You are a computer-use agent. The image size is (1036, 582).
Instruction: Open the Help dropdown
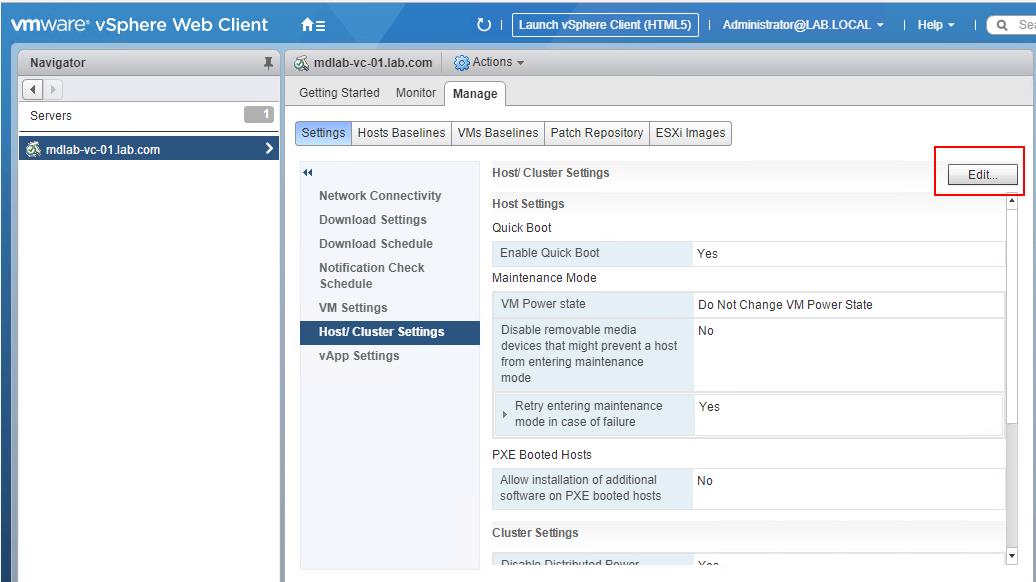pyautogui.click(x=936, y=25)
